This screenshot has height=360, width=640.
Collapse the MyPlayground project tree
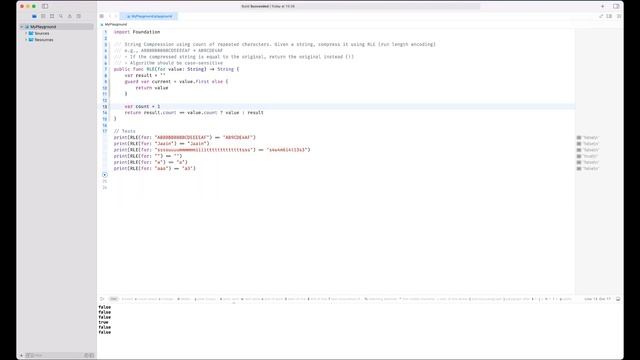point(22,27)
